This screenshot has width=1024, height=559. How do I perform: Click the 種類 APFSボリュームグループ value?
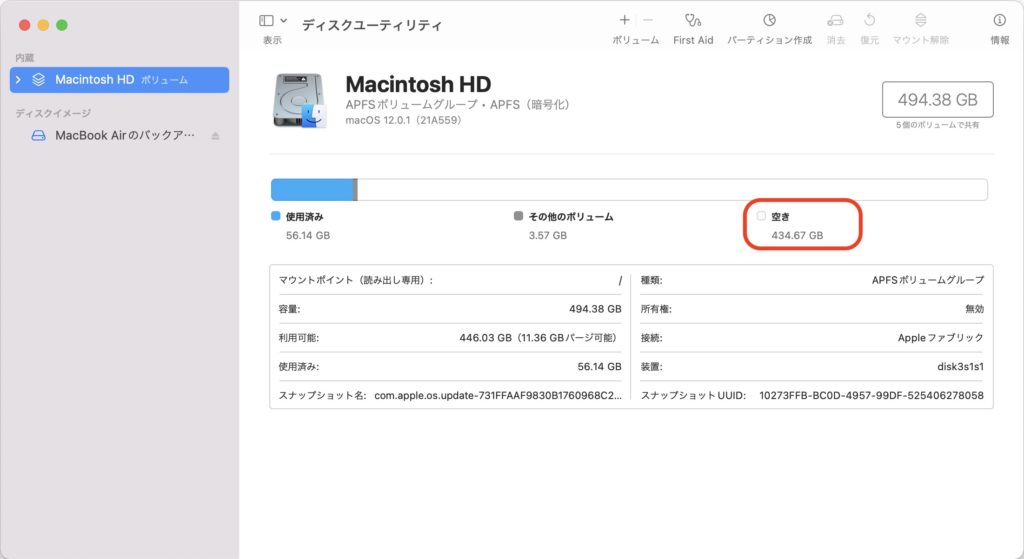point(927,280)
